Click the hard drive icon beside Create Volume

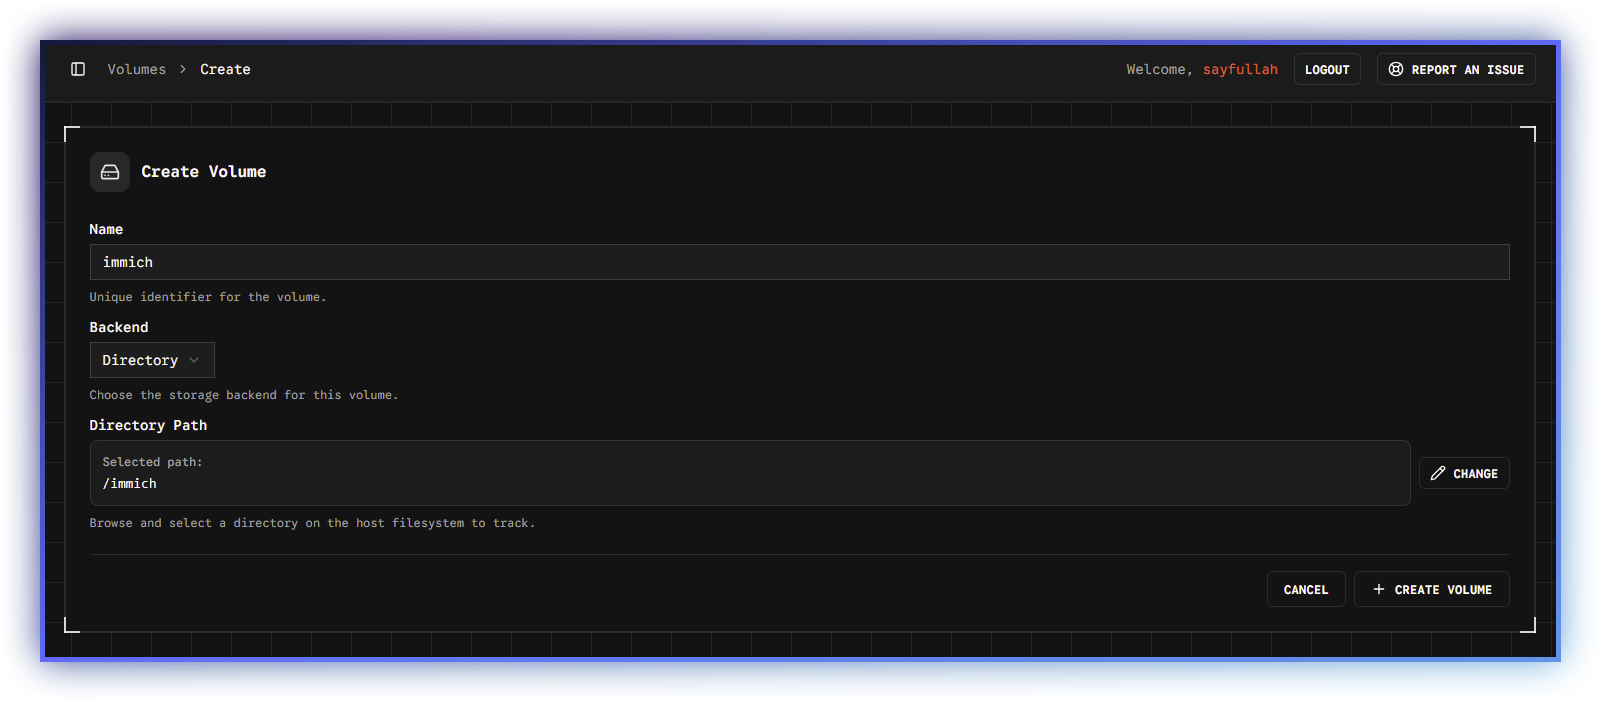110,172
